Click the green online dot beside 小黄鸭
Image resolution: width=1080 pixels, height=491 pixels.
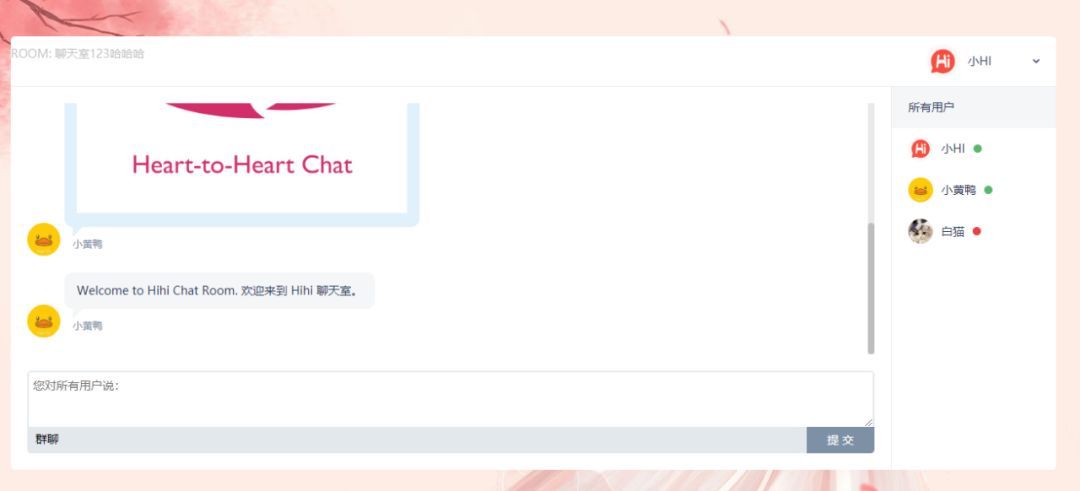tap(988, 190)
